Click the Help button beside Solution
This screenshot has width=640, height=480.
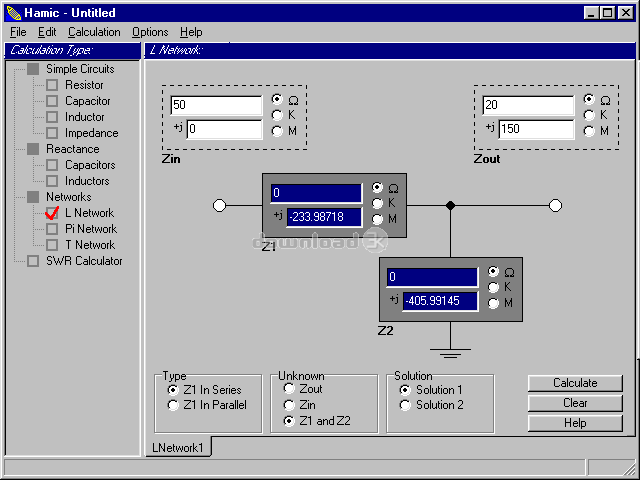pyautogui.click(x=575, y=423)
